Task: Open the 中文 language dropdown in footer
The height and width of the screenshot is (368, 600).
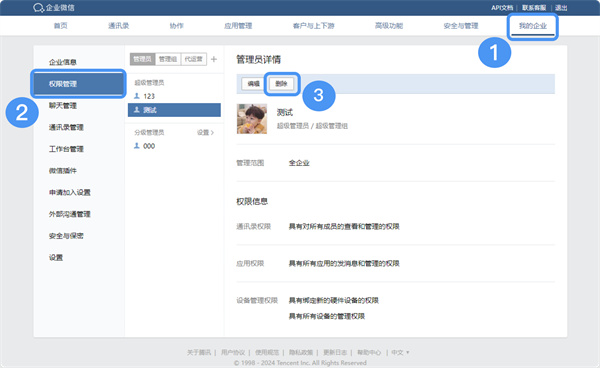Action: [x=400, y=352]
